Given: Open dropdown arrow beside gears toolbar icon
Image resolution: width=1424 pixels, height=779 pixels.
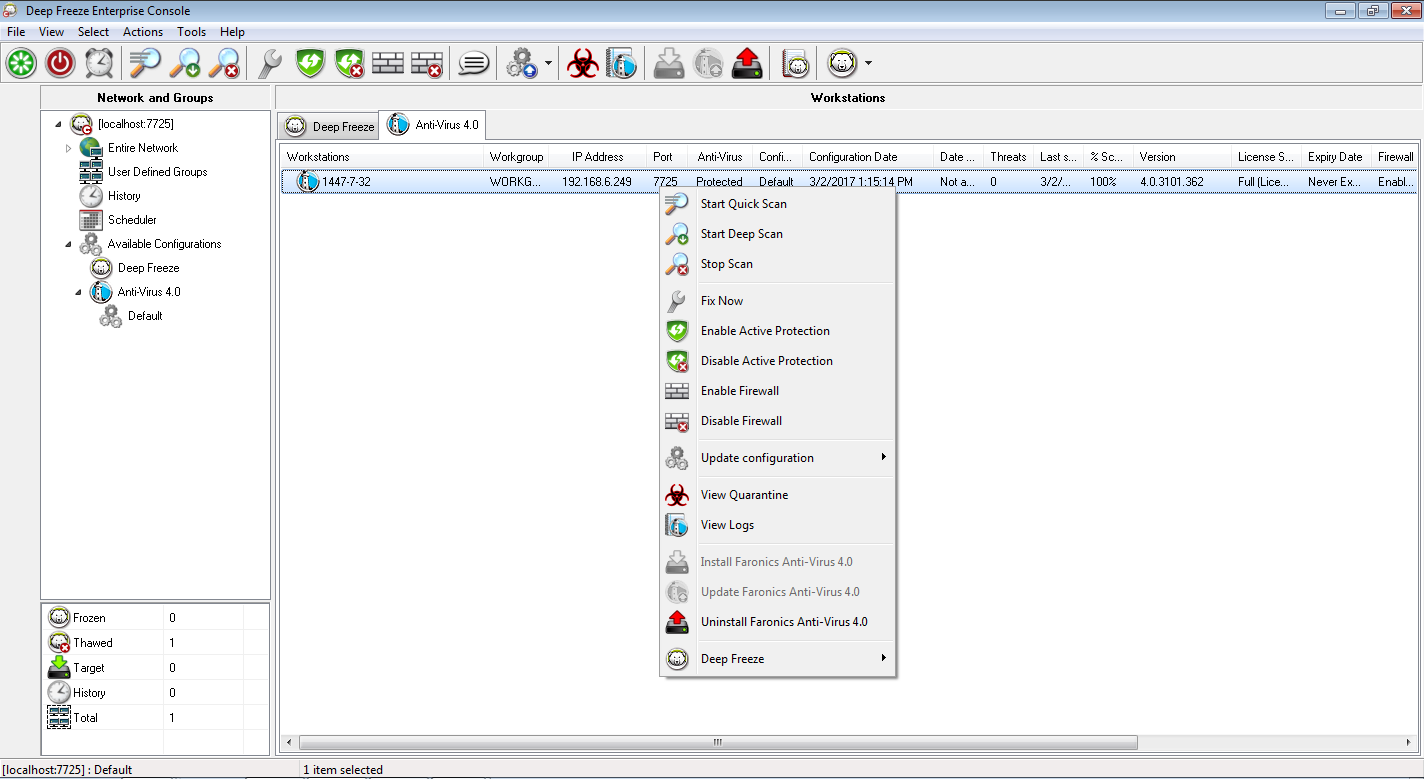Looking at the screenshot, I should pos(548,64).
